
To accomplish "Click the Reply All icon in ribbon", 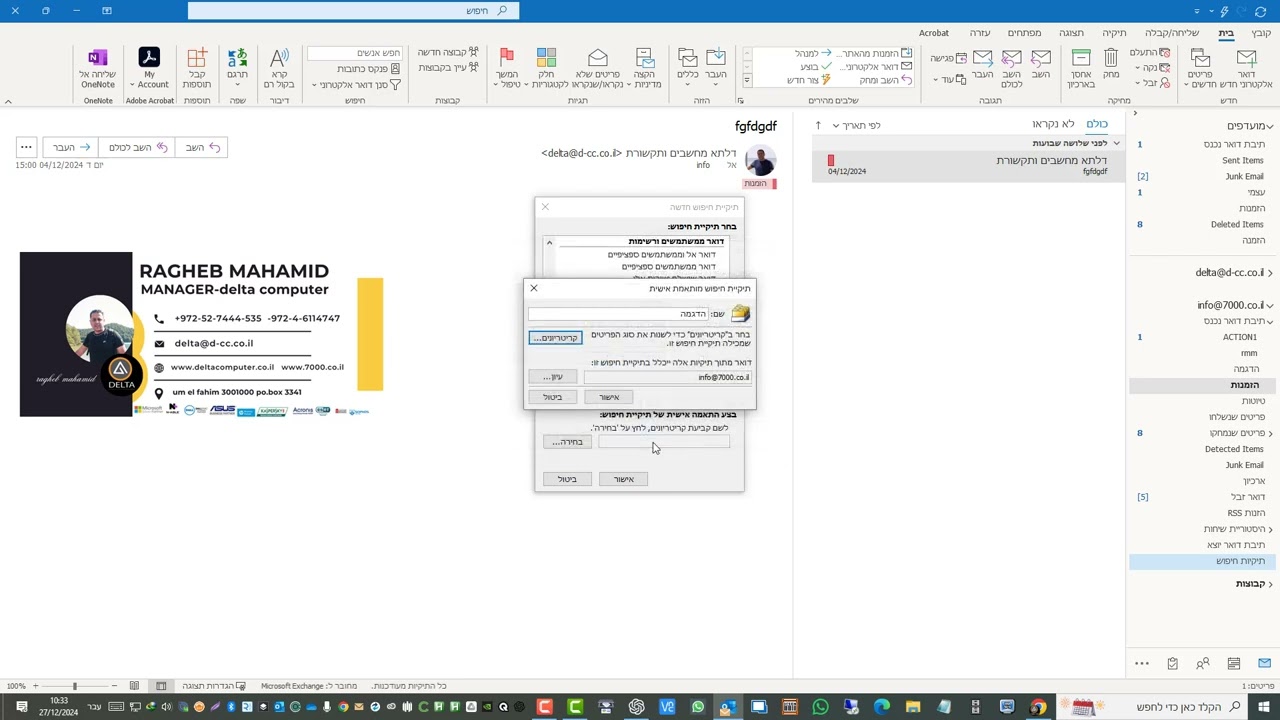I will (1011, 58).
